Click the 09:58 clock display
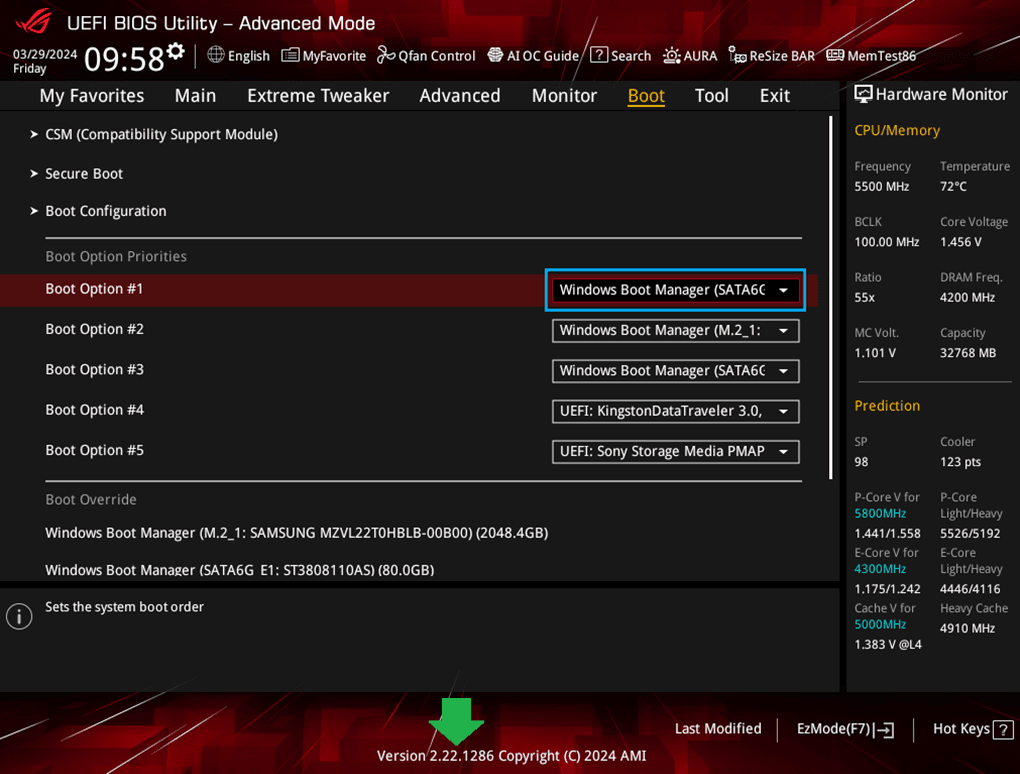Screen dimensions: 1020x774 click(x=124, y=59)
